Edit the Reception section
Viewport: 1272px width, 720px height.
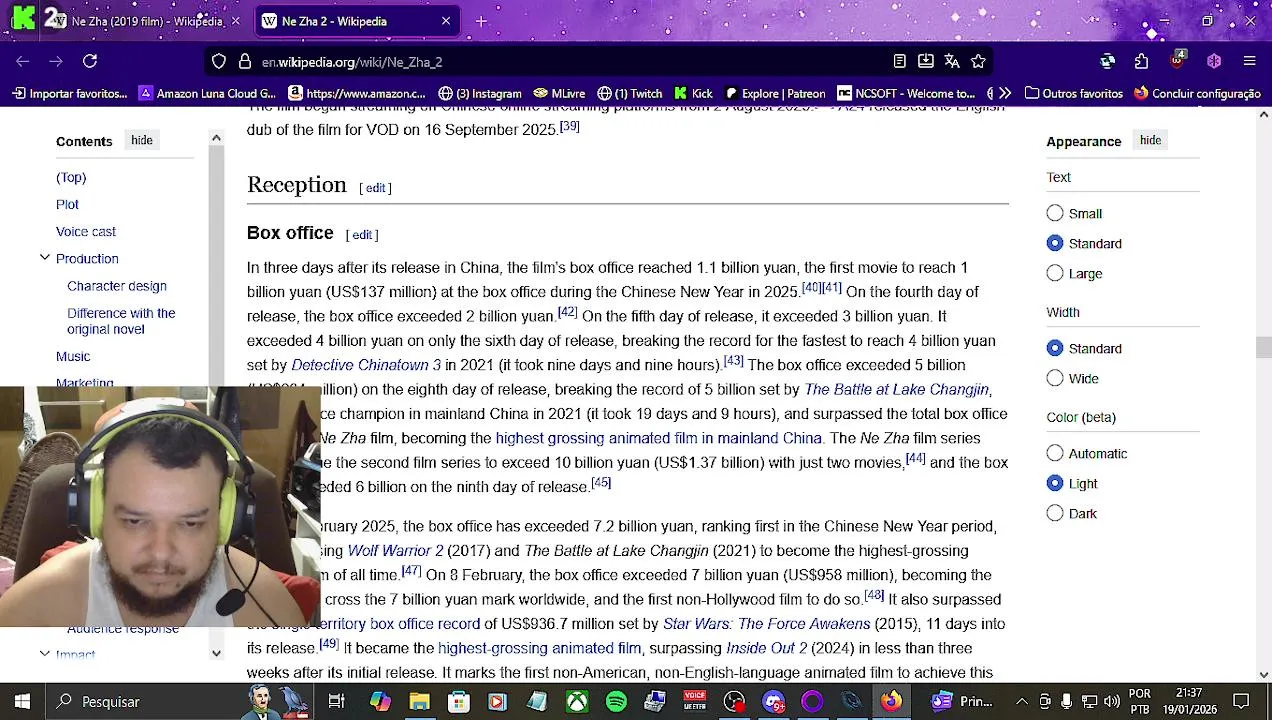point(375,188)
